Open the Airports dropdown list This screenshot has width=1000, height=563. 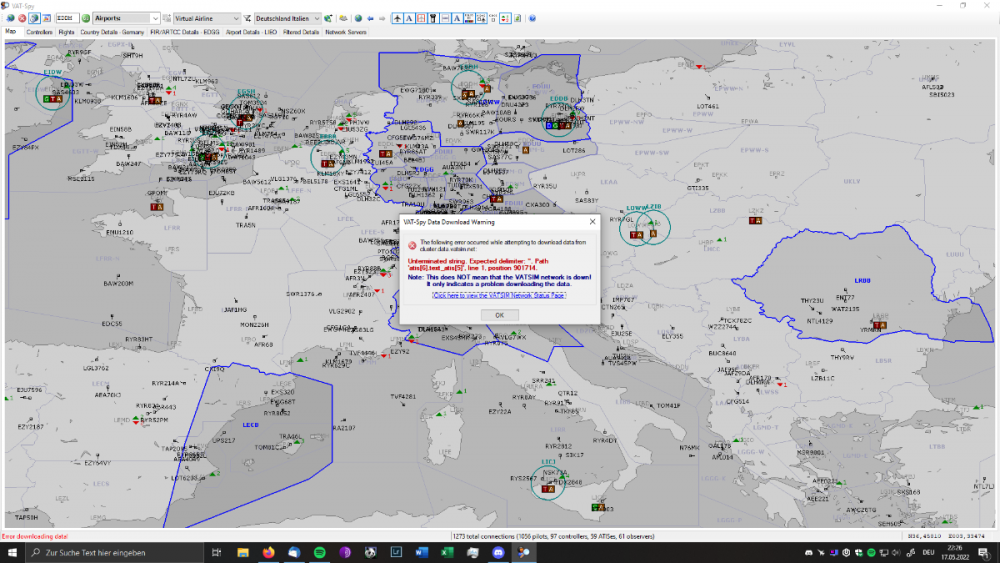click(x=155, y=18)
